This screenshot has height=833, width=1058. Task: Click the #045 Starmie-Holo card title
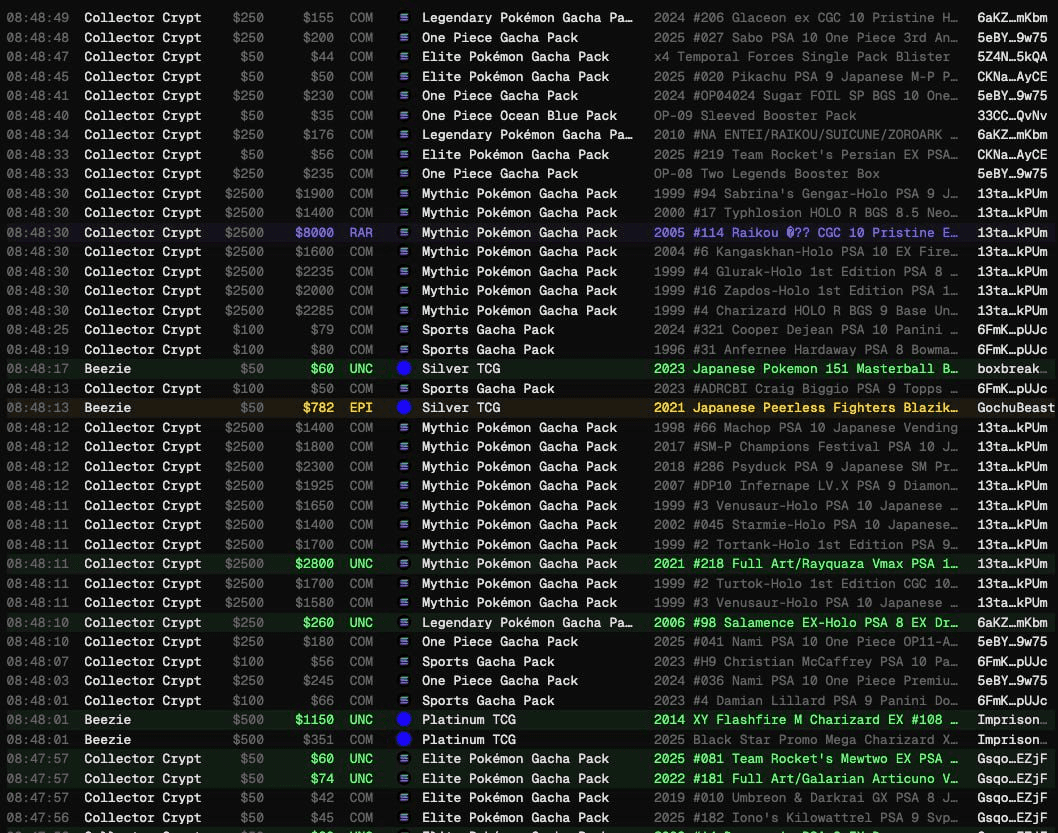coord(806,525)
